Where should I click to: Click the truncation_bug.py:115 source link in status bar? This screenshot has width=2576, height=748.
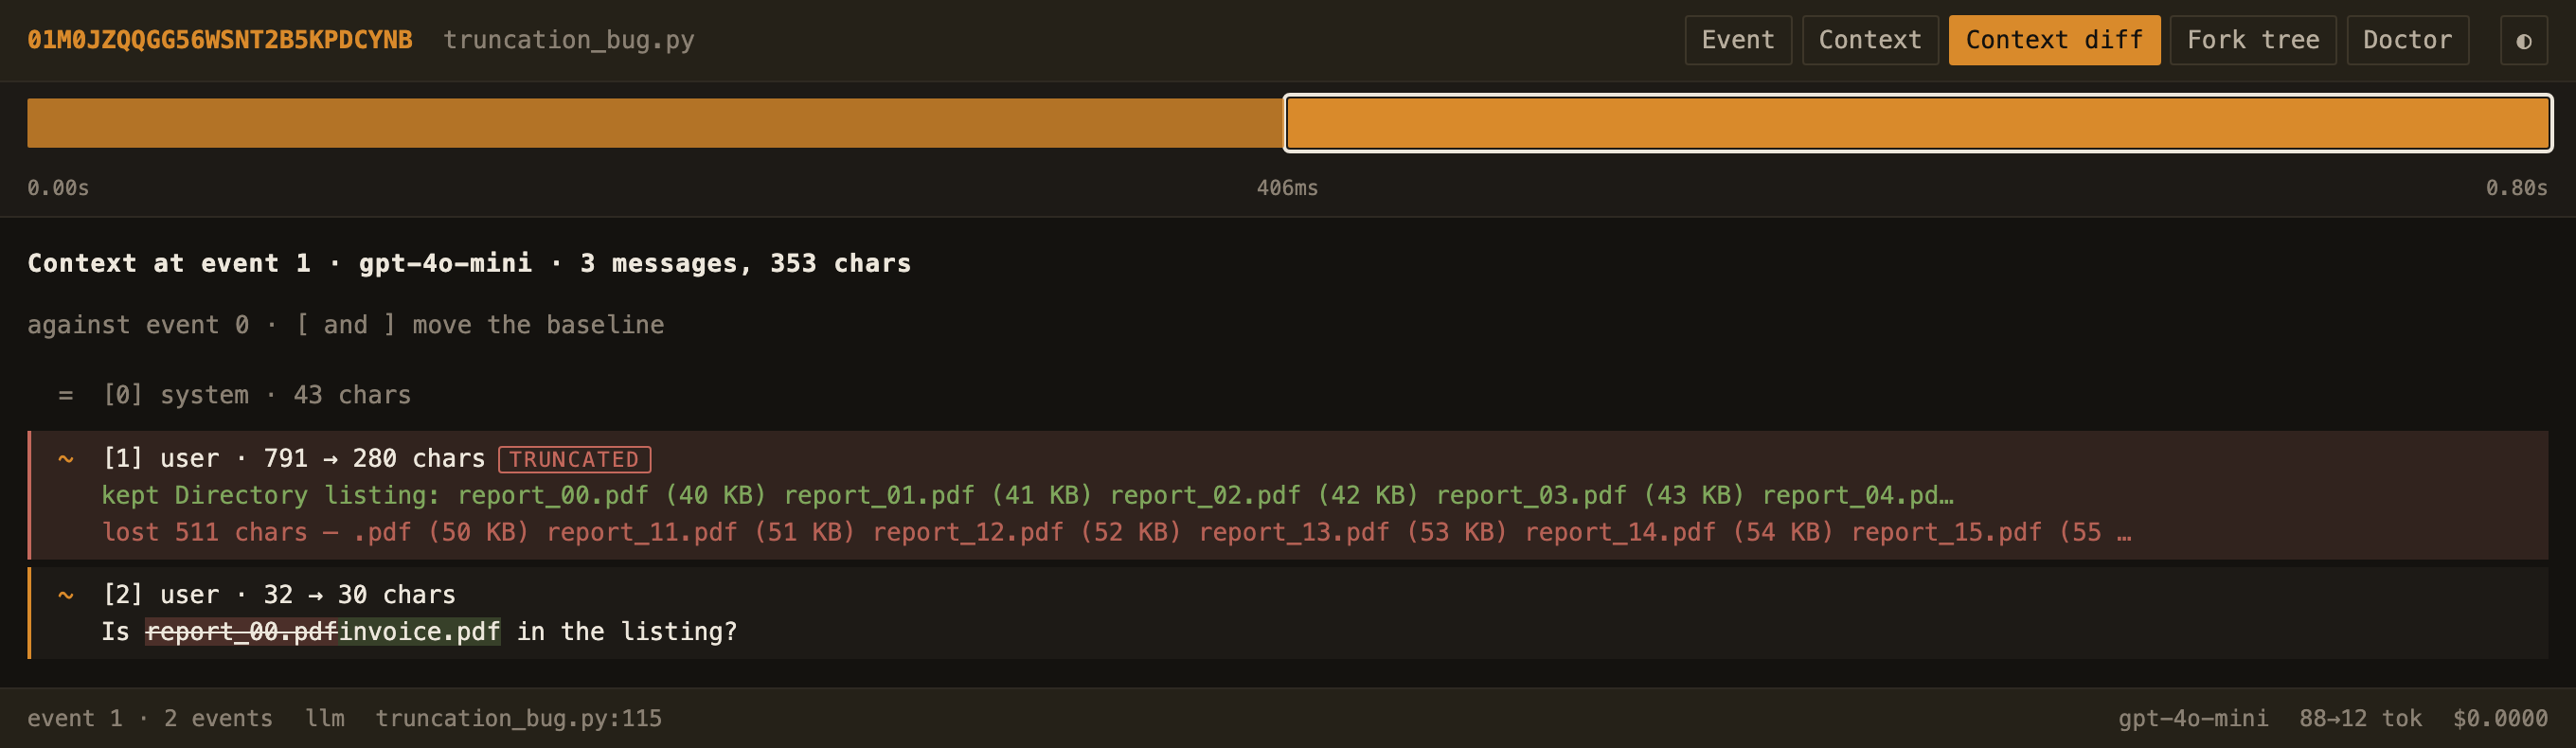point(519,718)
